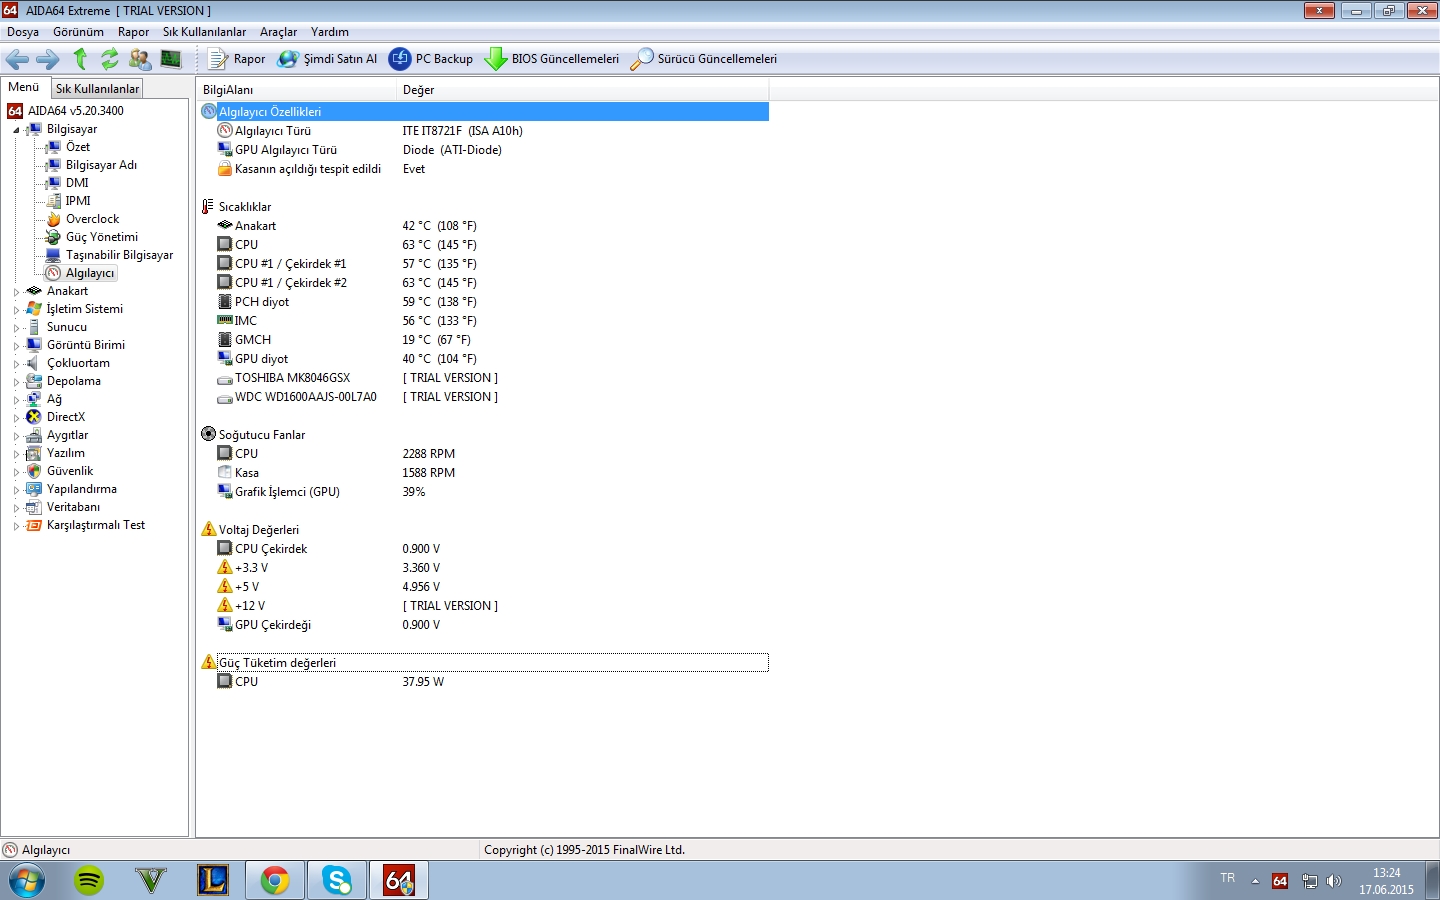Go up one level with green arrow

coord(80,59)
